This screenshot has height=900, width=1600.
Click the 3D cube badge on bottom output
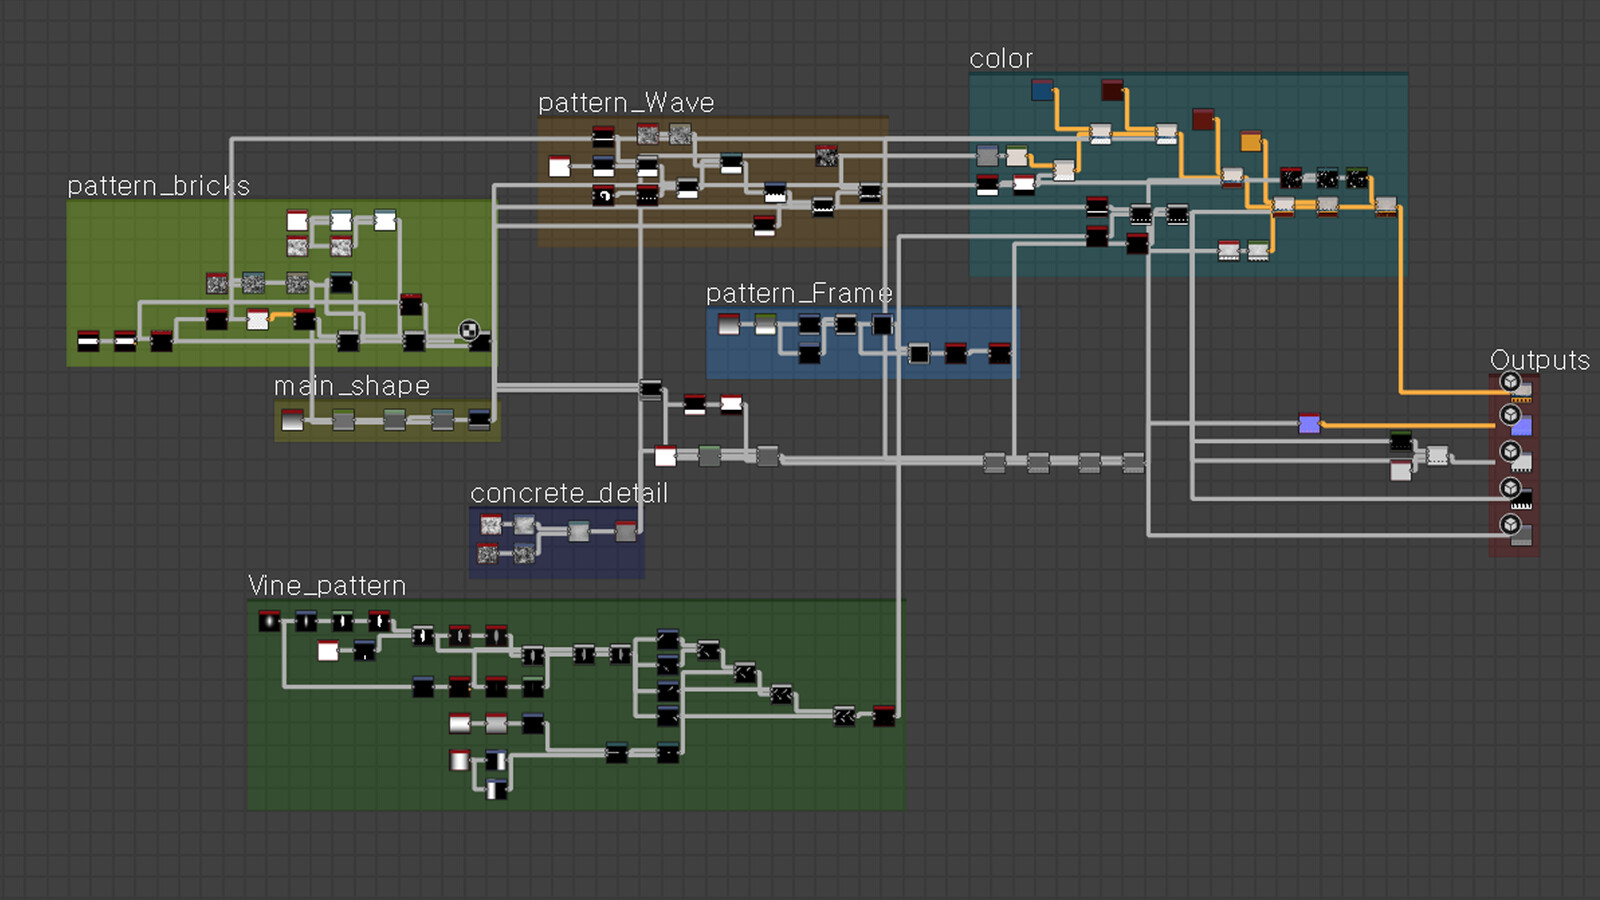pos(1510,524)
